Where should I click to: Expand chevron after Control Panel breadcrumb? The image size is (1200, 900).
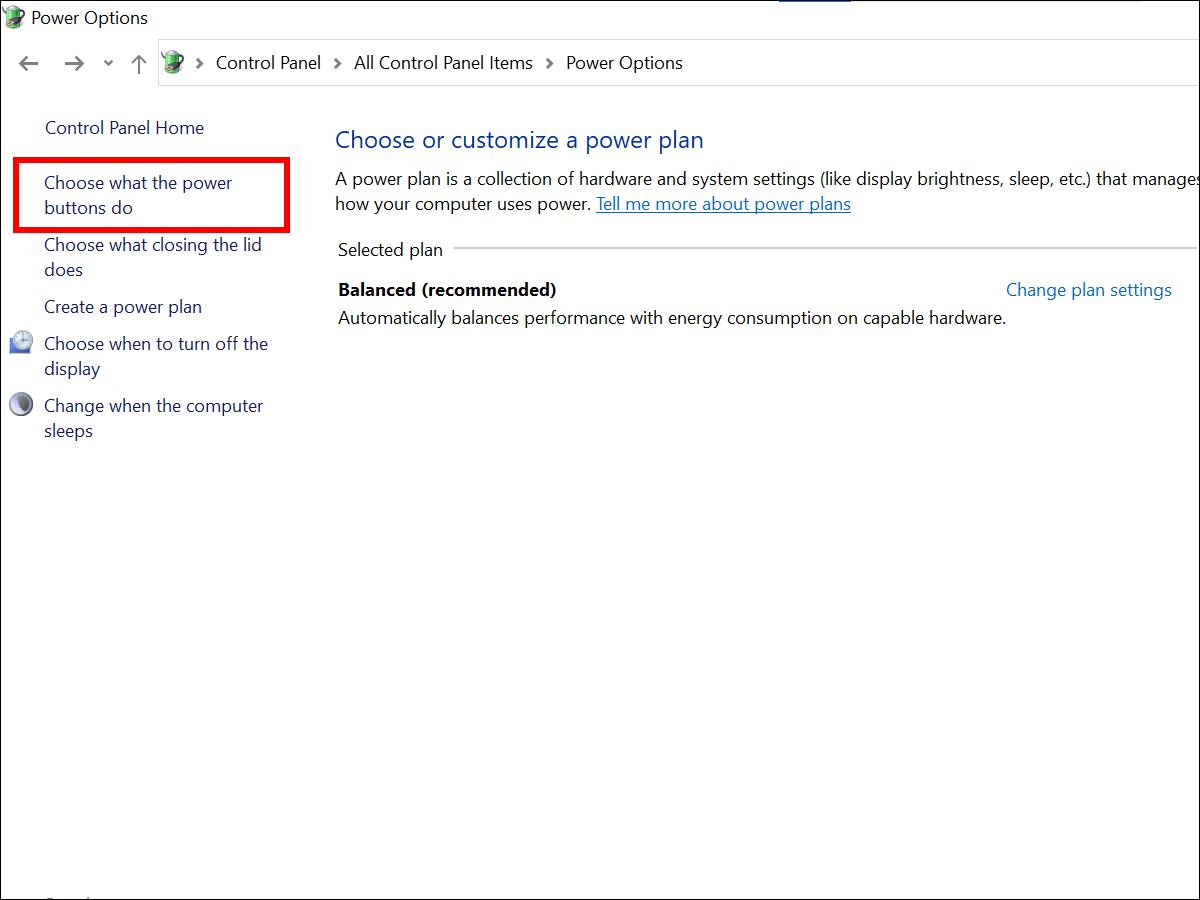point(338,63)
